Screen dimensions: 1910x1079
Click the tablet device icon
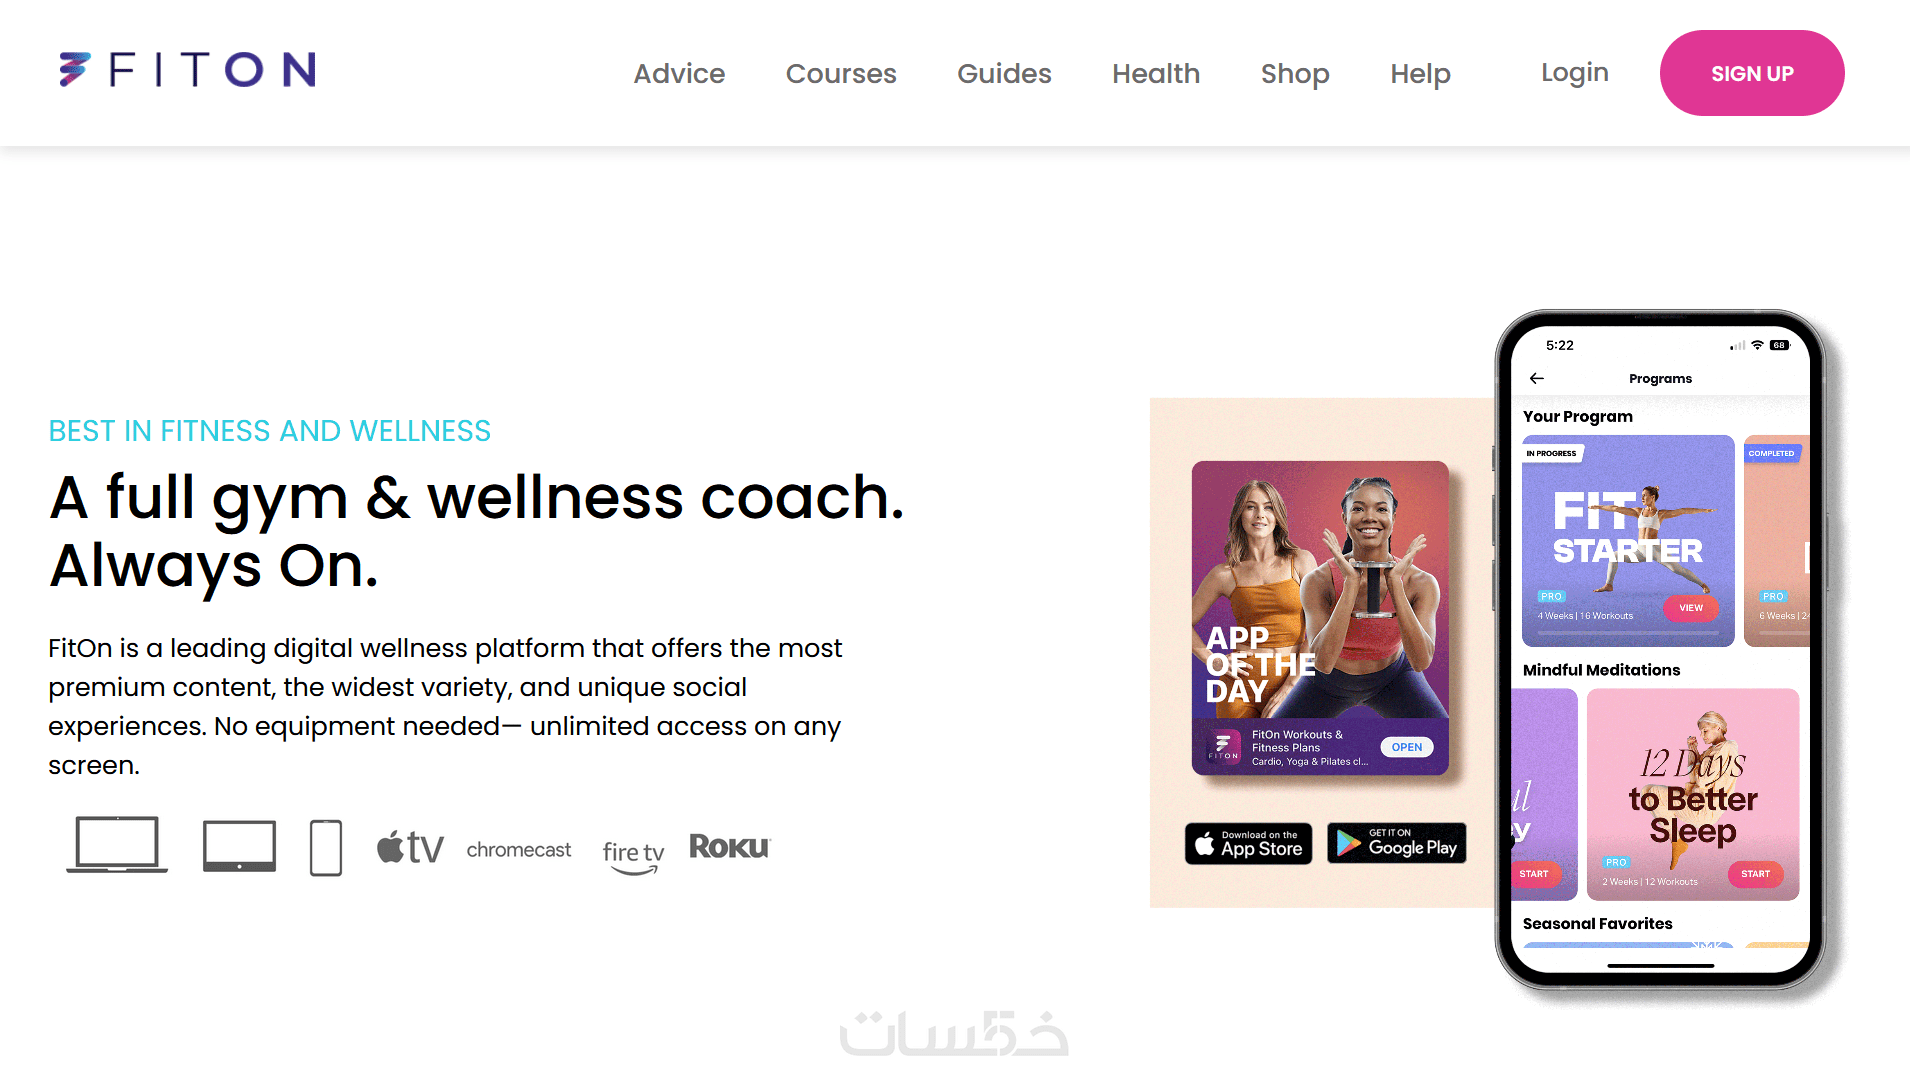tap(239, 846)
